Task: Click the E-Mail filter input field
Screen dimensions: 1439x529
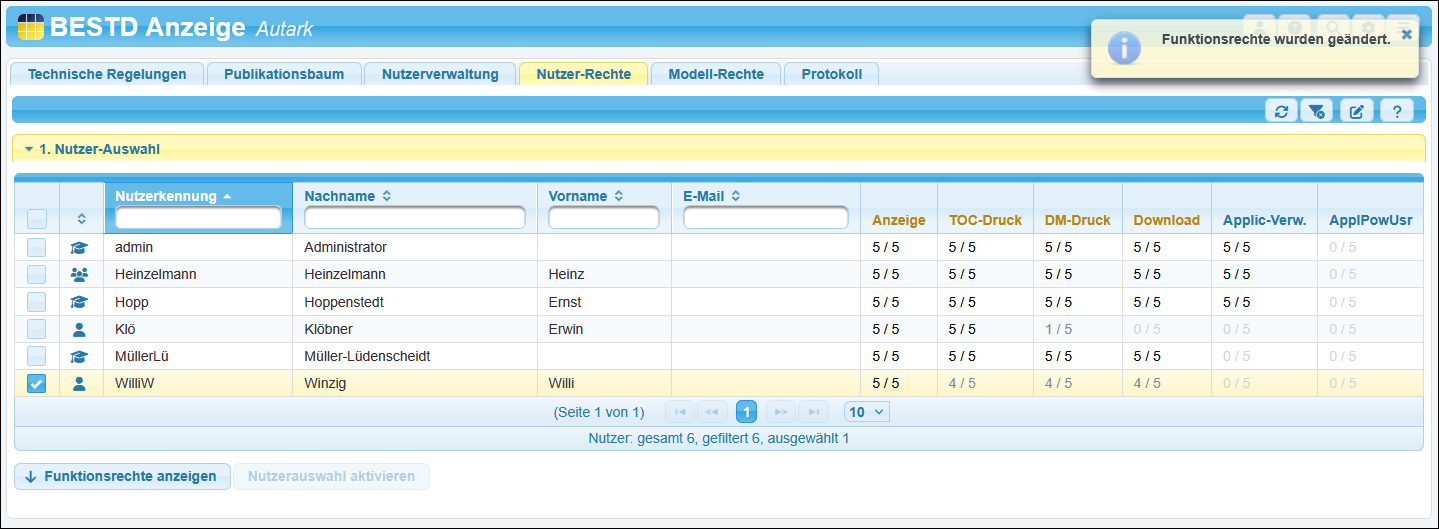Action: click(765, 217)
